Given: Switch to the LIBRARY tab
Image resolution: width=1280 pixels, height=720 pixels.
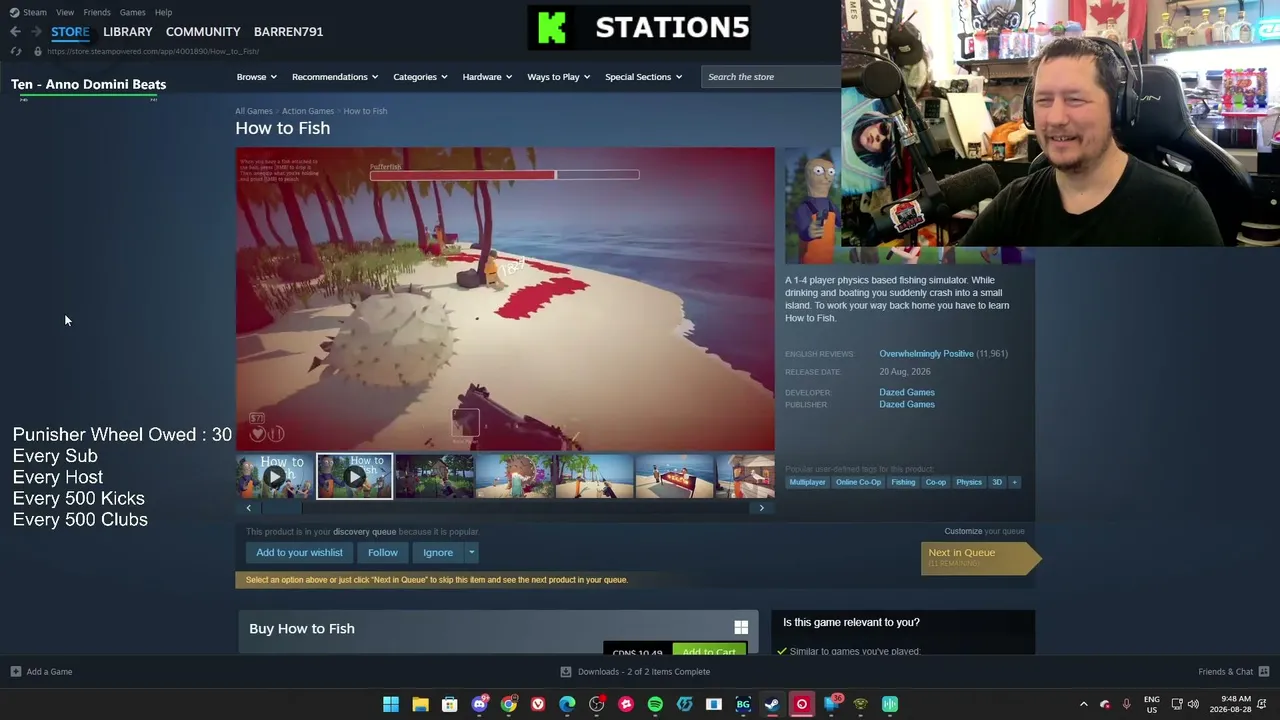Looking at the screenshot, I should click(x=128, y=32).
